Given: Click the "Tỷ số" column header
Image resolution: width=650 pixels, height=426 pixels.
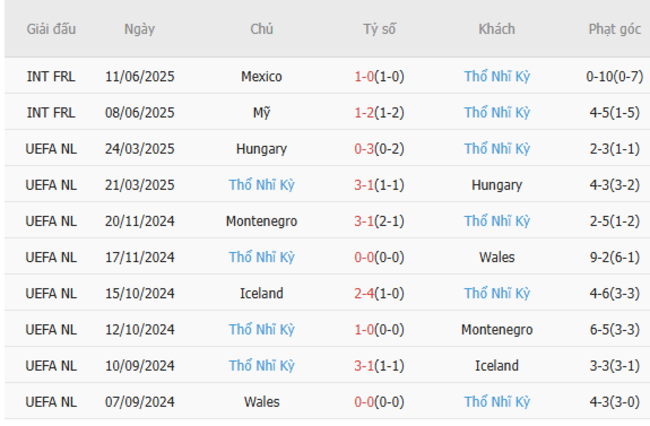Looking at the screenshot, I should [379, 29].
